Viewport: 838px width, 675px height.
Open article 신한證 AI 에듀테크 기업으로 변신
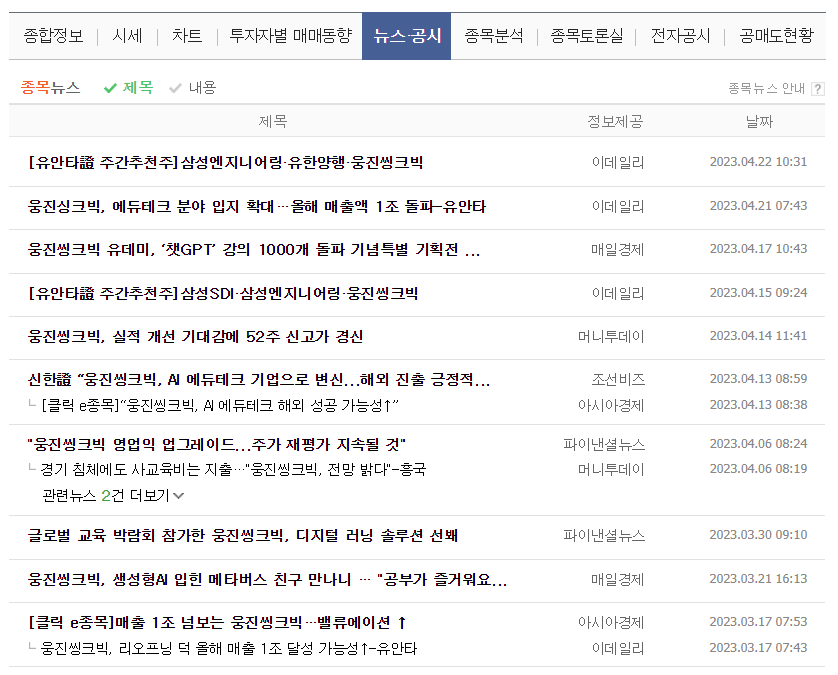(259, 379)
